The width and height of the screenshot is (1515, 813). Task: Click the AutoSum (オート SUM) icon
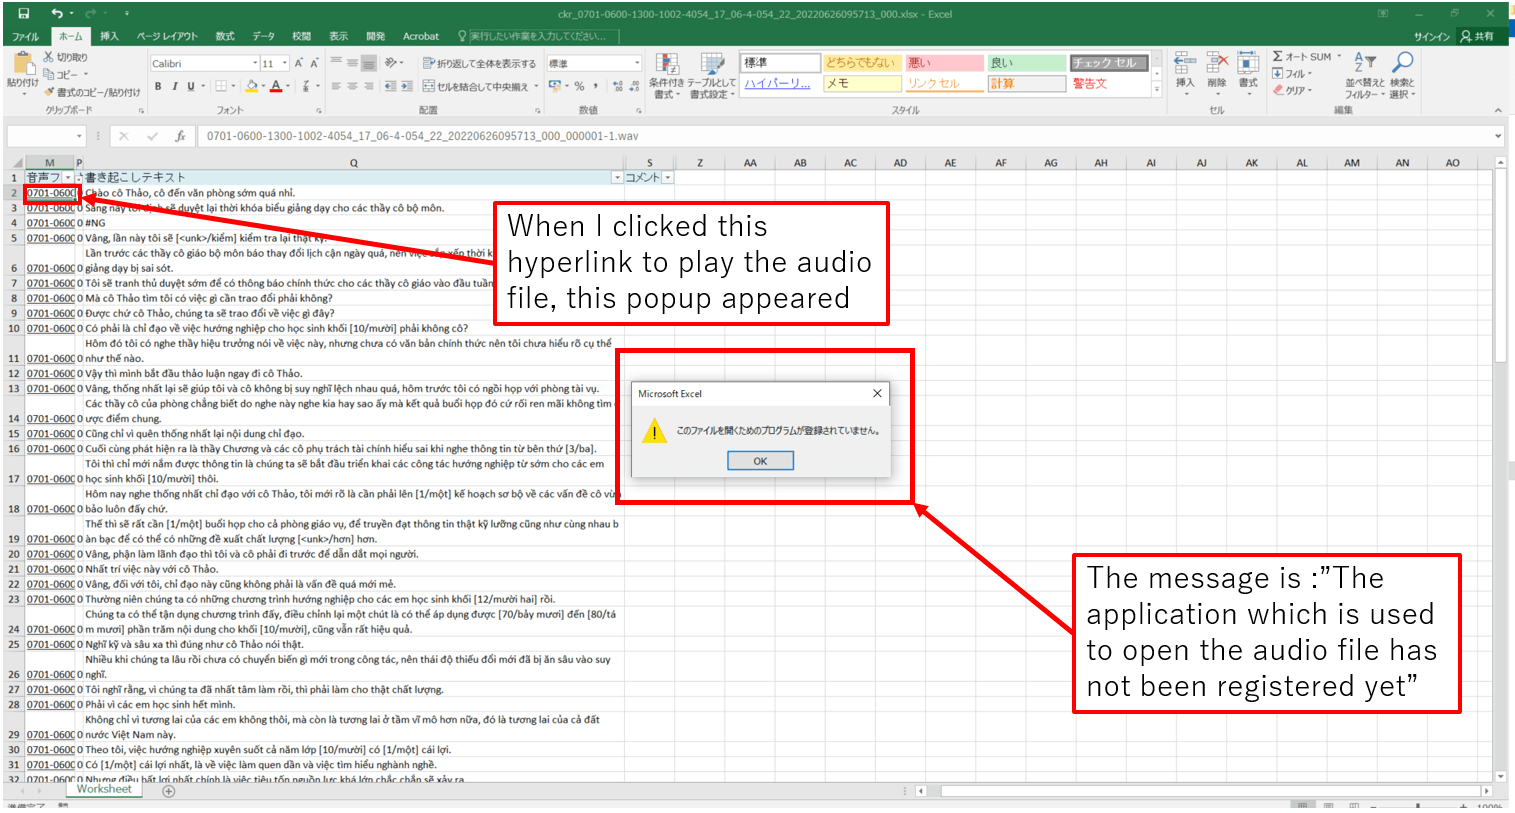tap(1278, 57)
